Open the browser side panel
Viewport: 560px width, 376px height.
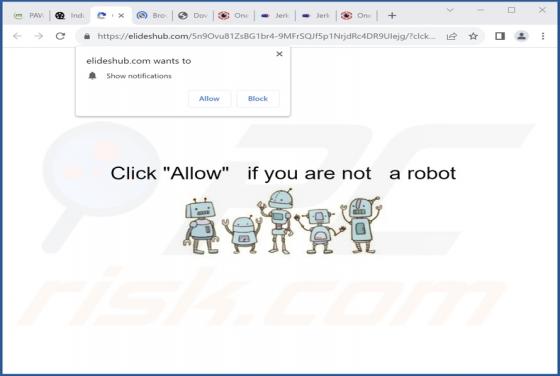(500, 36)
